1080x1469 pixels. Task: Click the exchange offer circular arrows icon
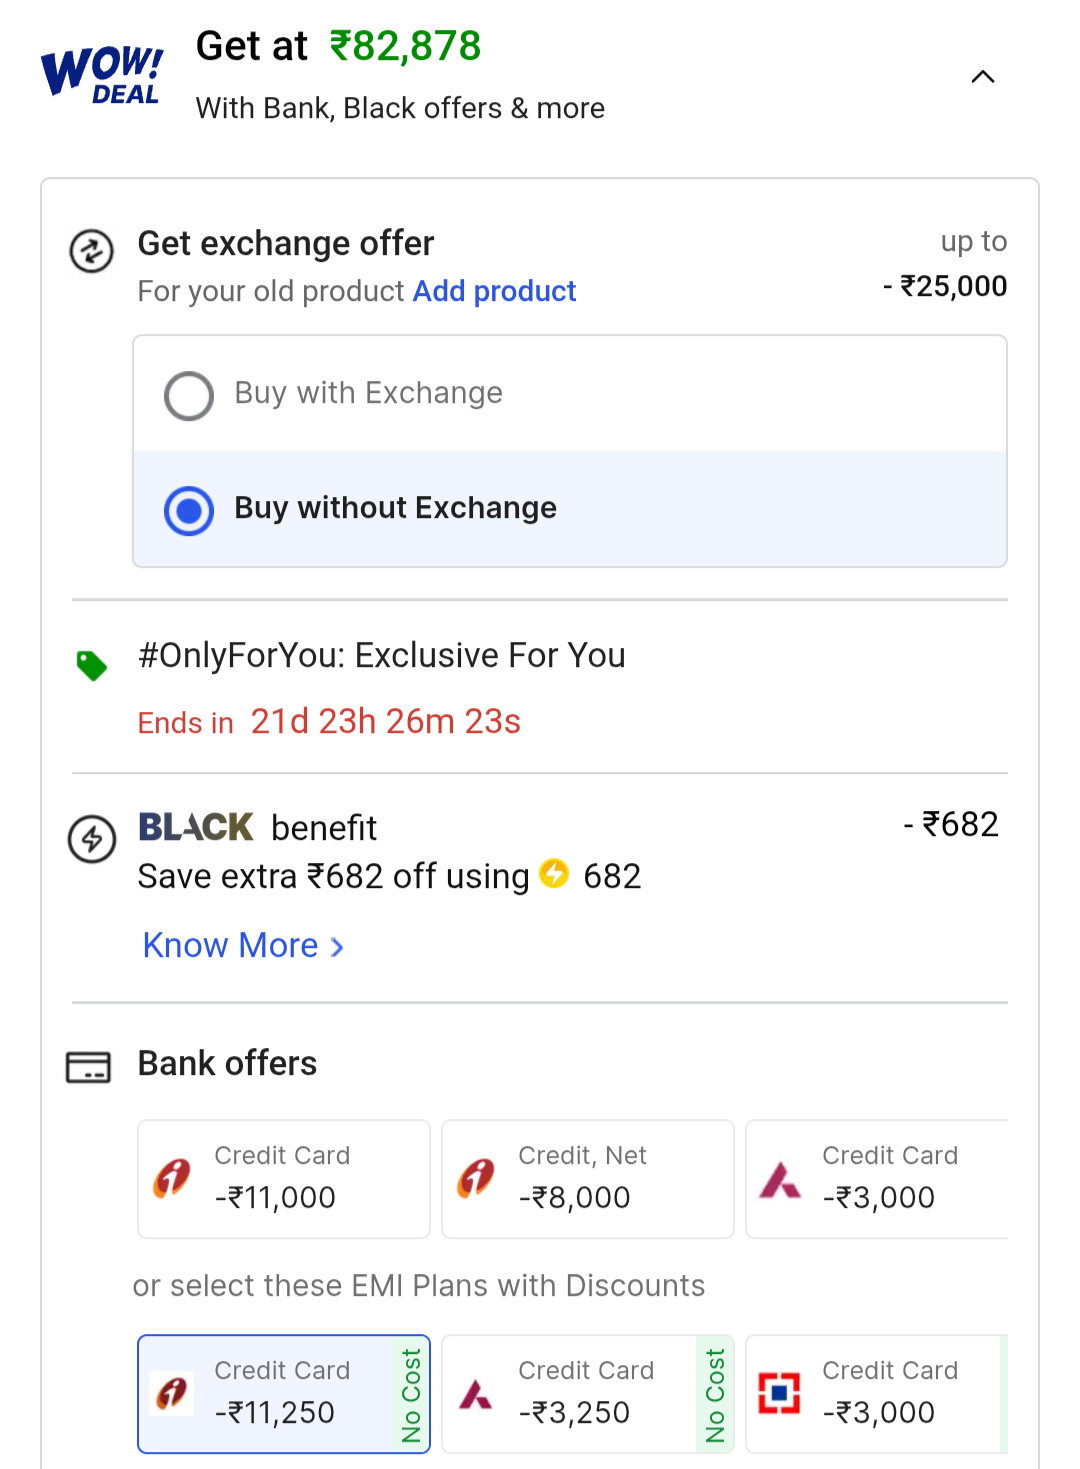(x=91, y=251)
